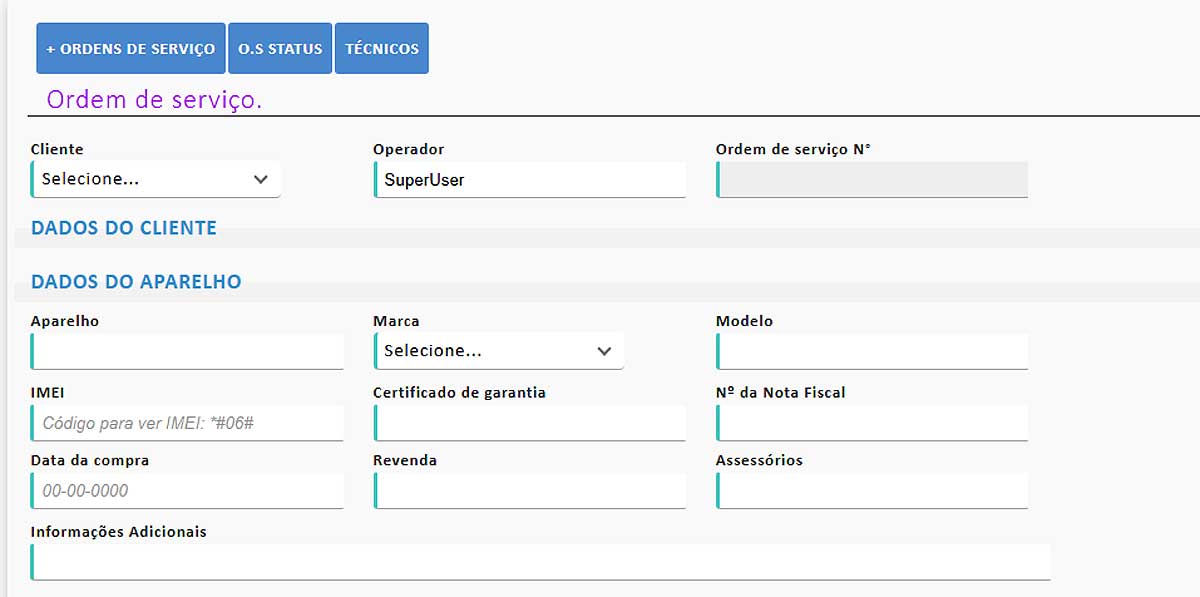This screenshot has width=1200, height=597.
Task: Click the Informações Adicionais field
Action: point(540,561)
